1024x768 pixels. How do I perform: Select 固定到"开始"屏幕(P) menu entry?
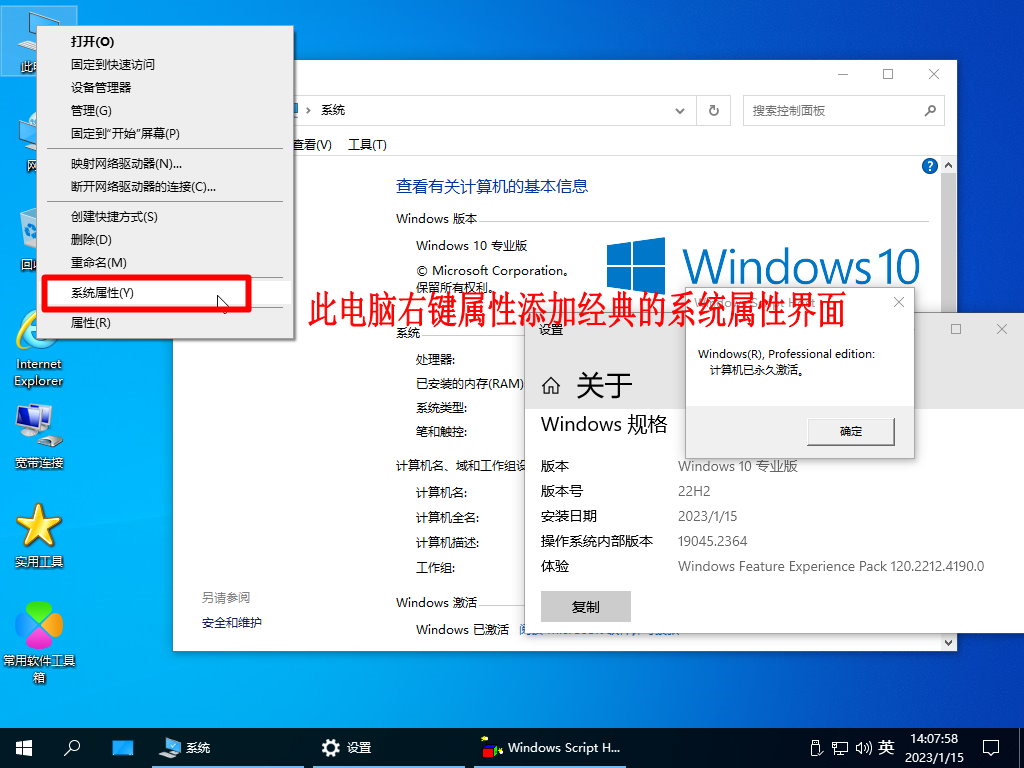[x=165, y=133]
